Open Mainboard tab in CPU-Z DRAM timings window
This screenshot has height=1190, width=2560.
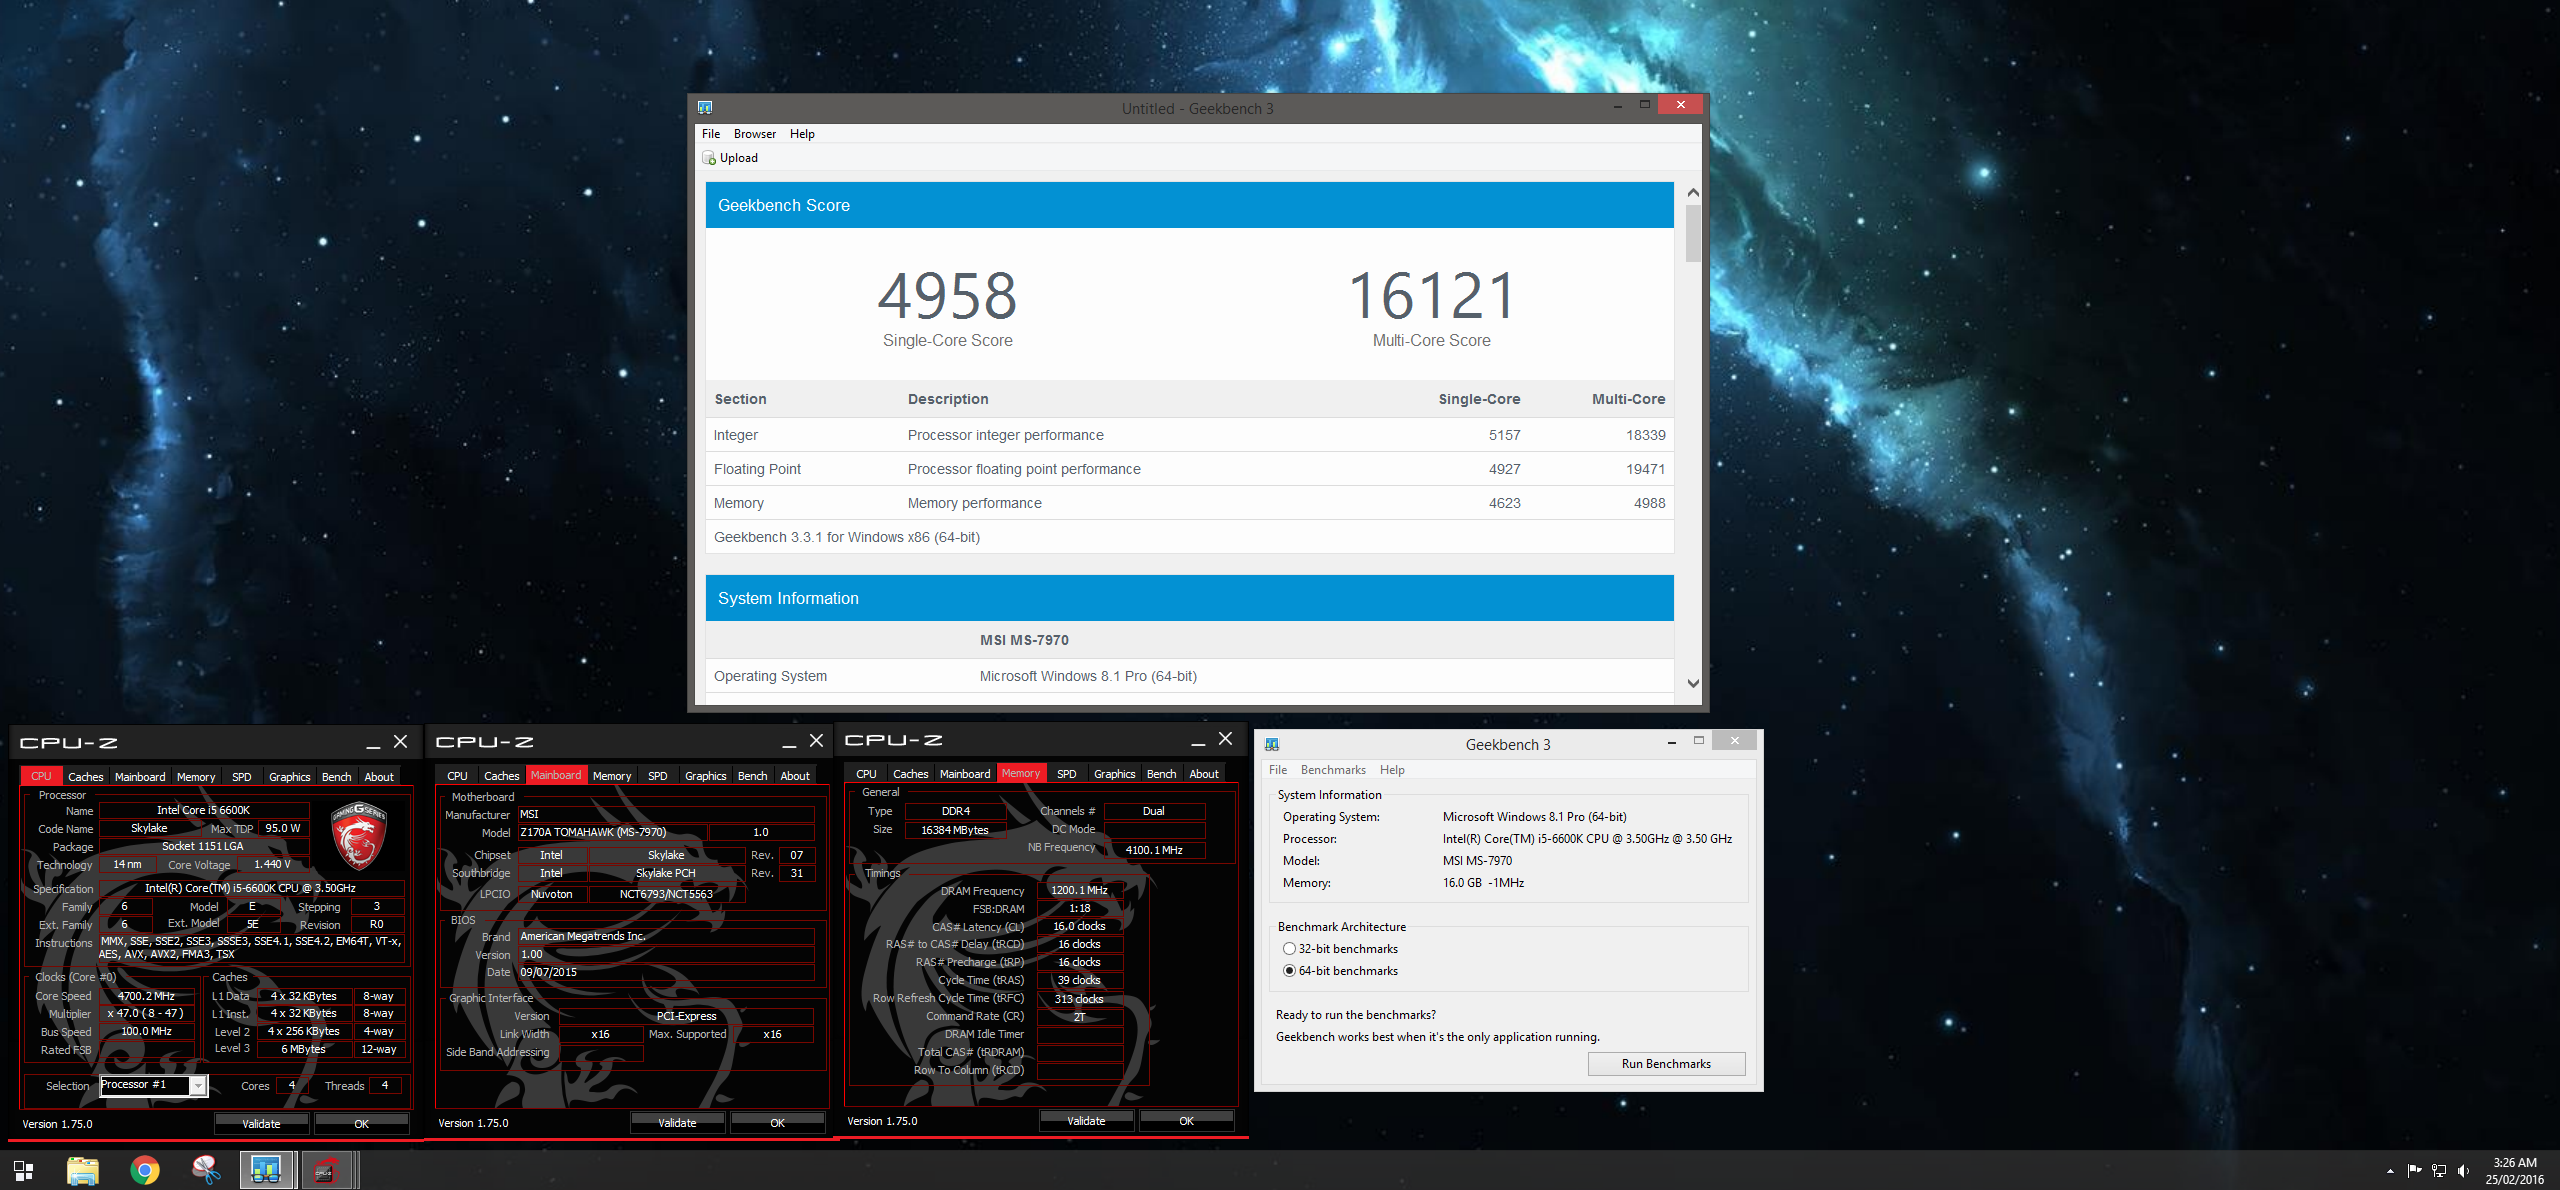coord(965,774)
